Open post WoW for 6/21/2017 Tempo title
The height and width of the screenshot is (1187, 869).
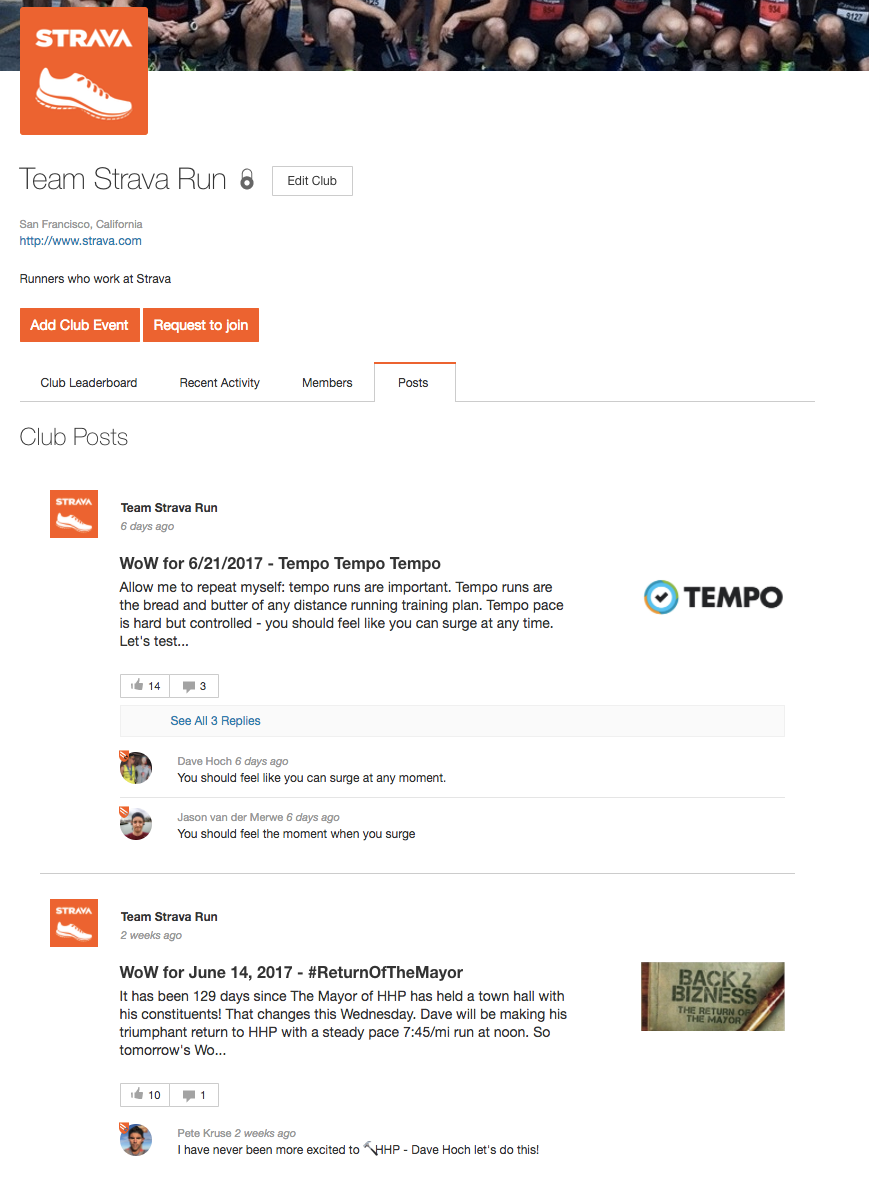[280, 563]
